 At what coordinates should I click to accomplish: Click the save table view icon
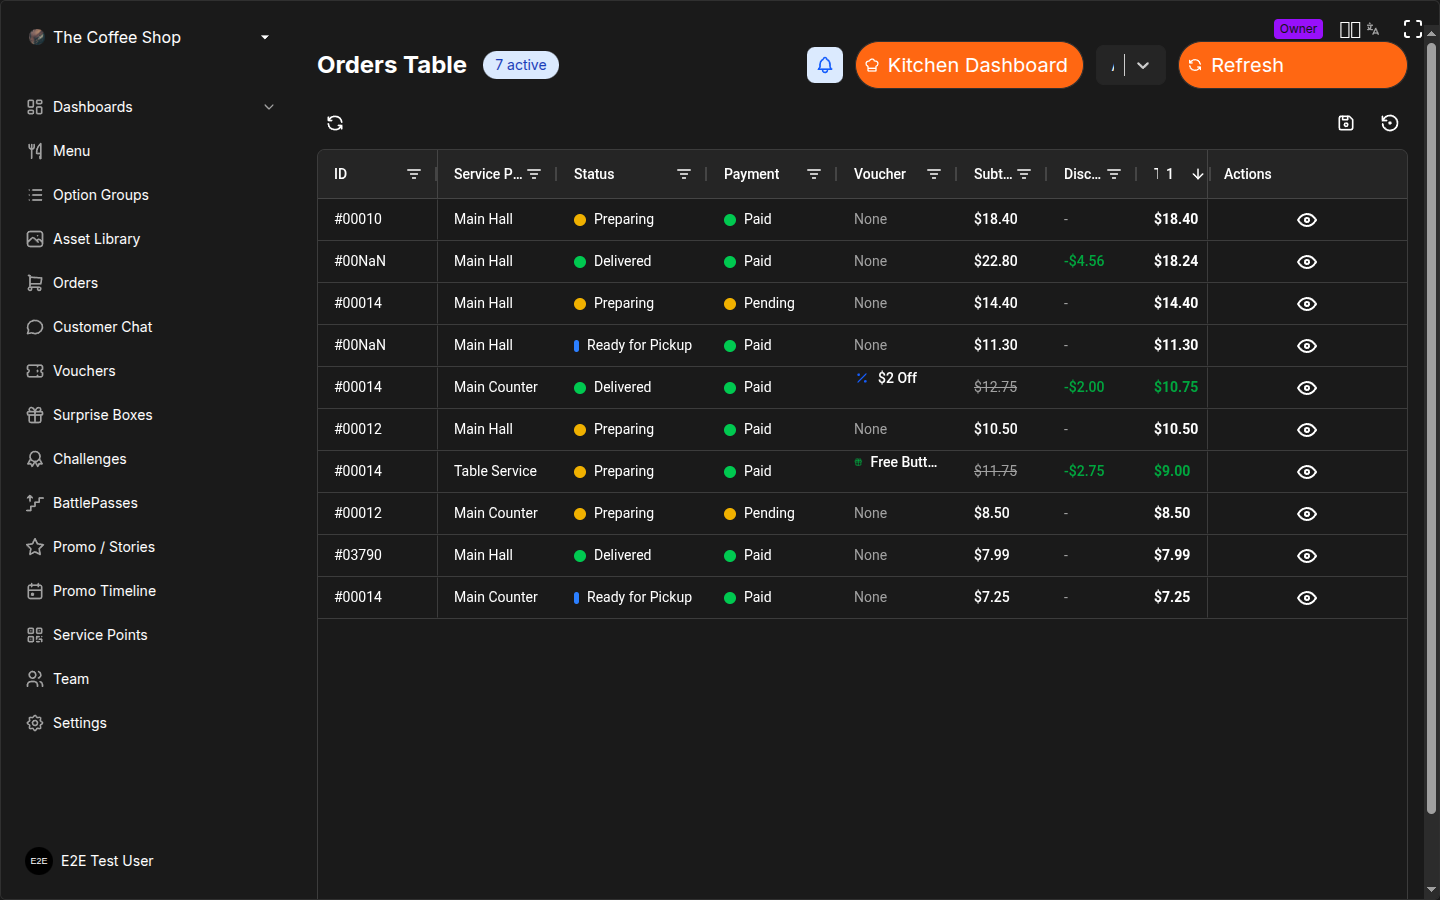1346,122
